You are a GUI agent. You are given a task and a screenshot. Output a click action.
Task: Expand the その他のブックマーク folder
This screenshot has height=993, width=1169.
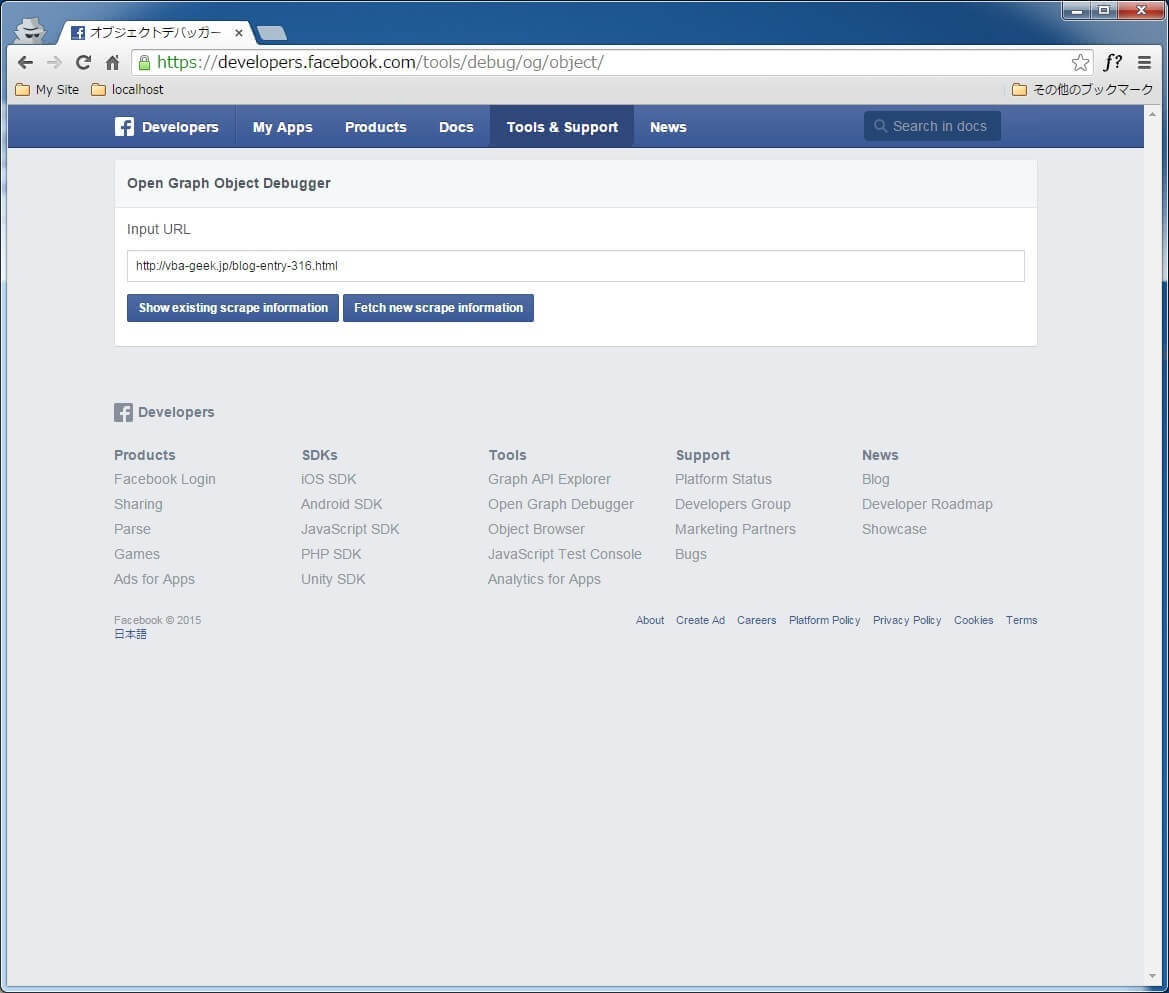[x=1082, y=90]
